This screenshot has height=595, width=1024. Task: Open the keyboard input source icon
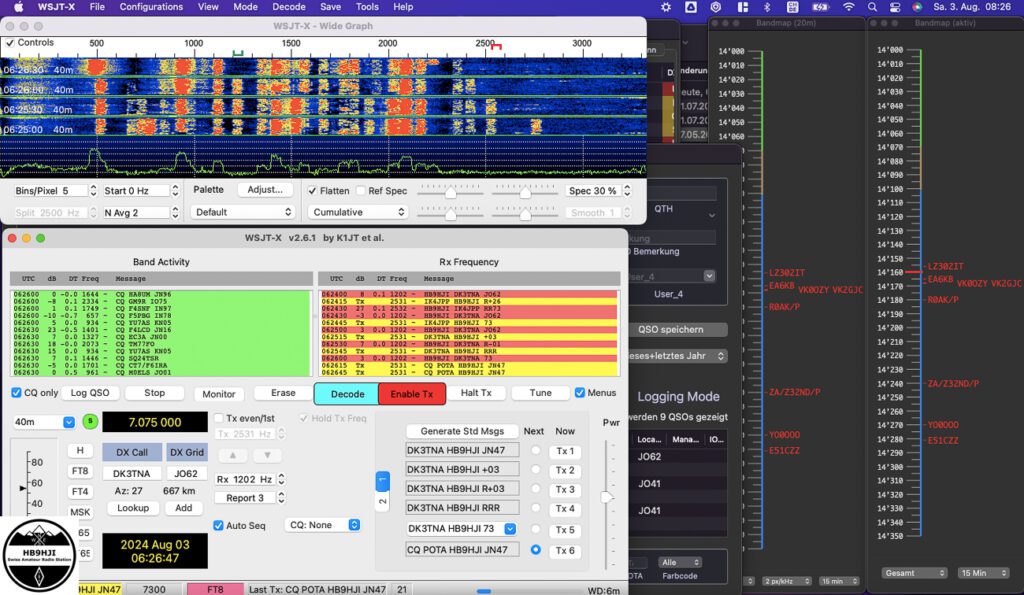(792, 7)
